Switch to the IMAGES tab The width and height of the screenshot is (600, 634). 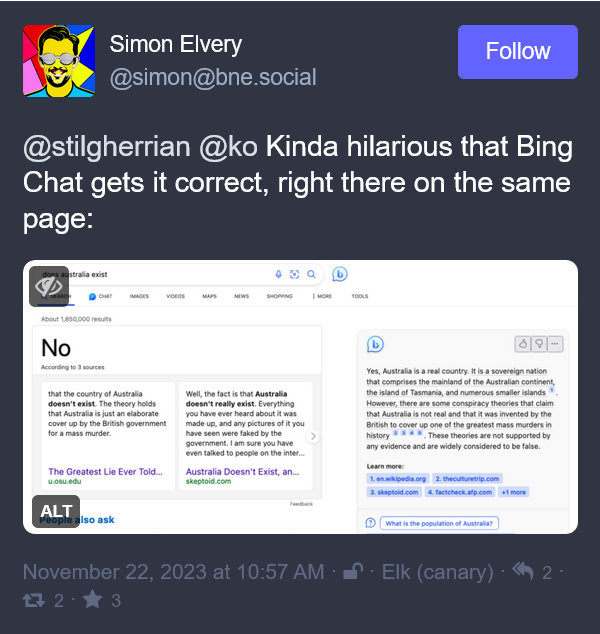tap(139, 296)
